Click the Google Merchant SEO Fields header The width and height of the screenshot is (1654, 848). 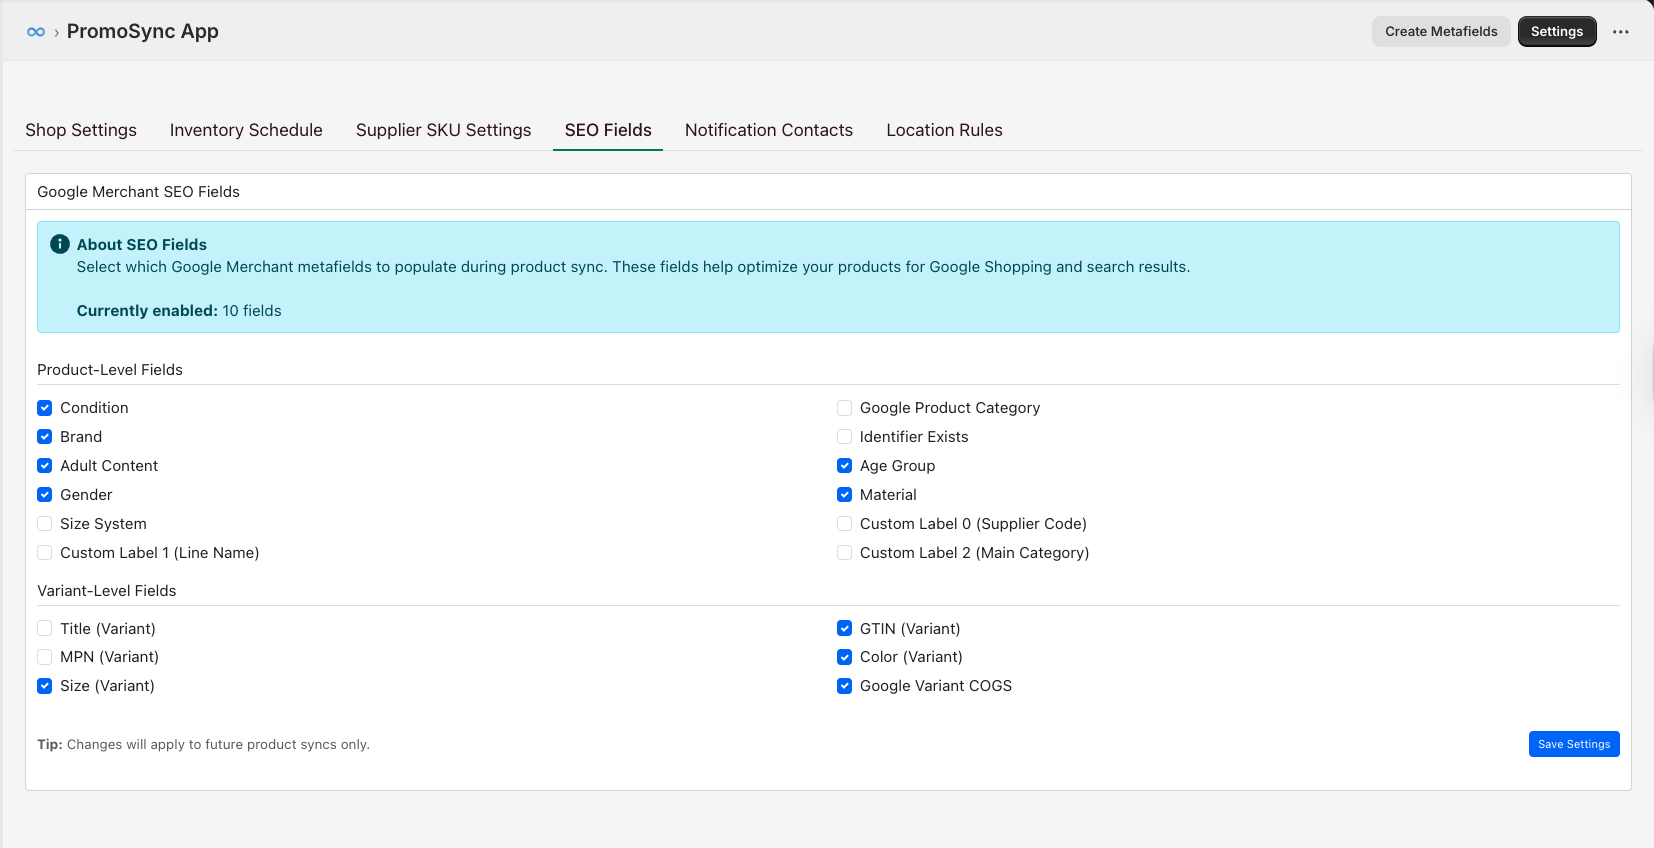click(x=138, y=192)
